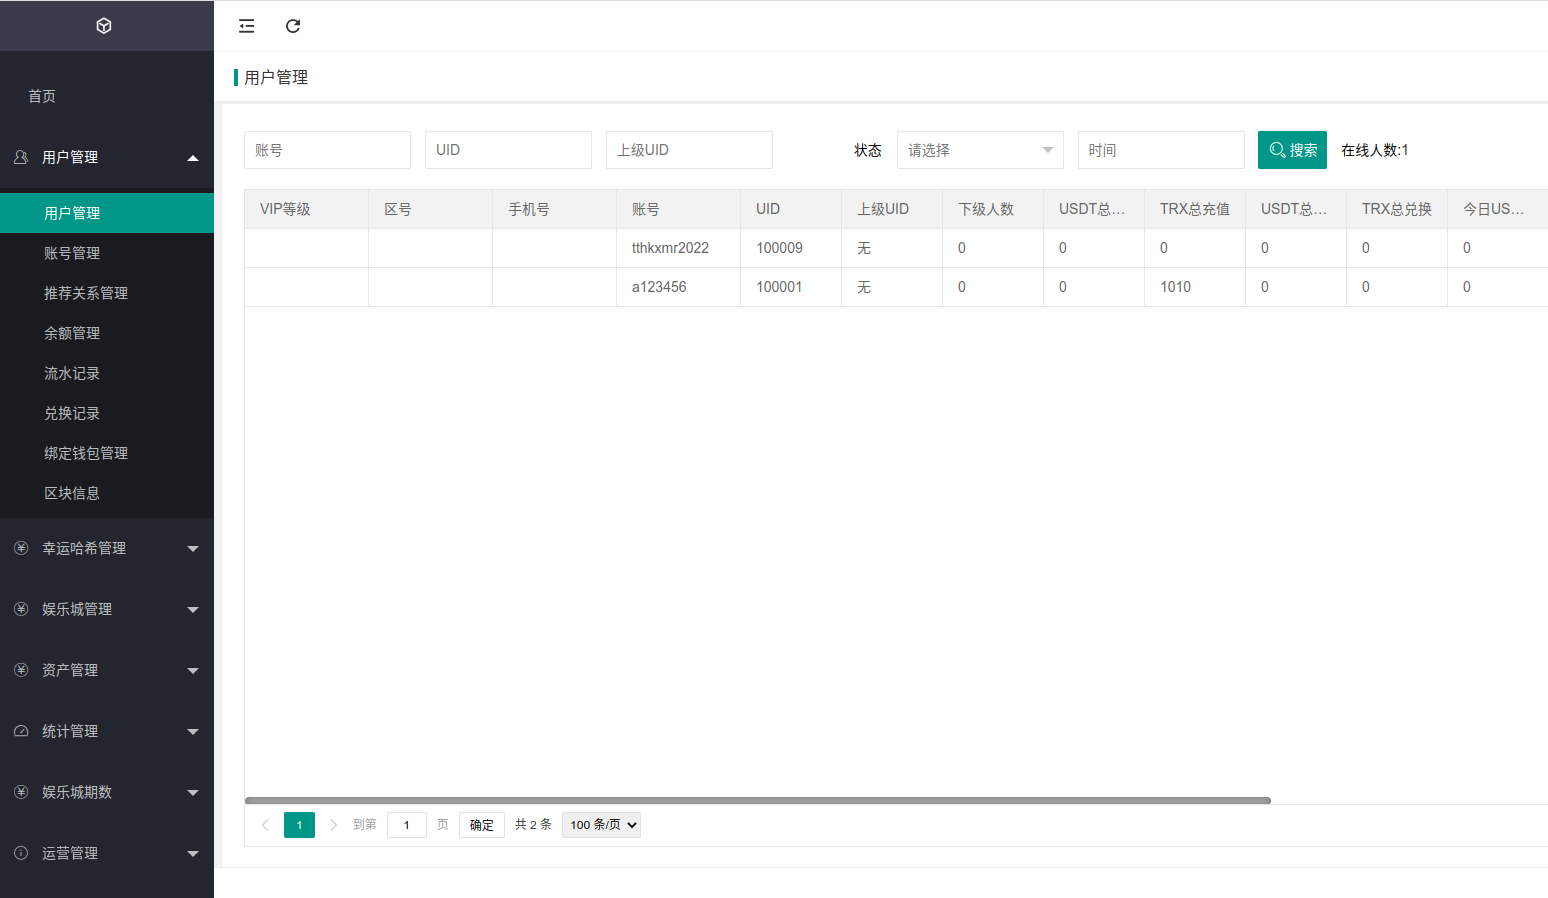Click the yen icon beside 资产管理

coord(21,670)
